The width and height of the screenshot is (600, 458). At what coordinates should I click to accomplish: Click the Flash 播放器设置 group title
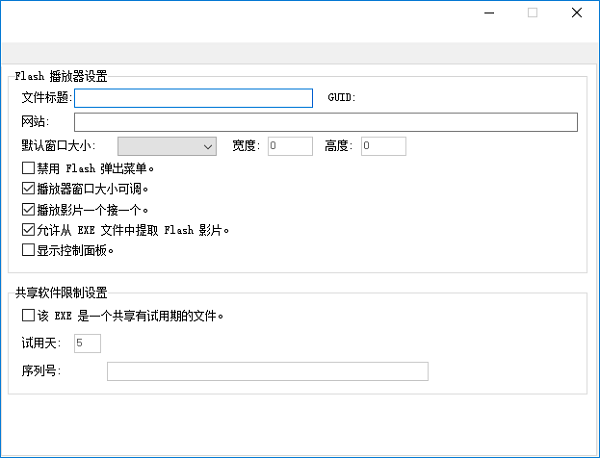click(61, 76)
